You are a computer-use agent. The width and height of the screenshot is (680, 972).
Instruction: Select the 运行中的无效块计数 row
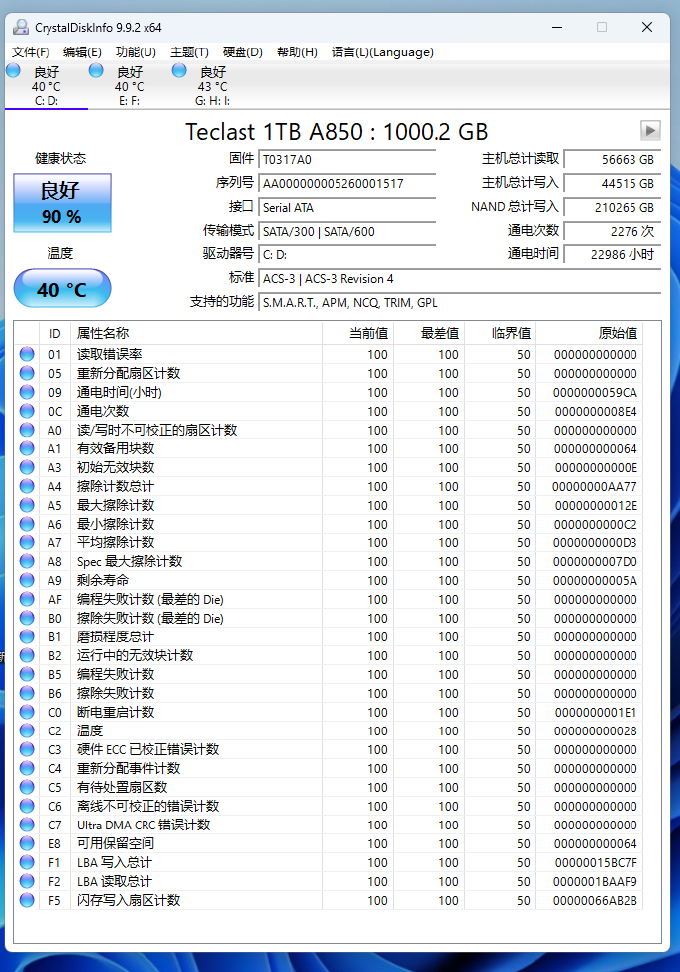(329, 655)
